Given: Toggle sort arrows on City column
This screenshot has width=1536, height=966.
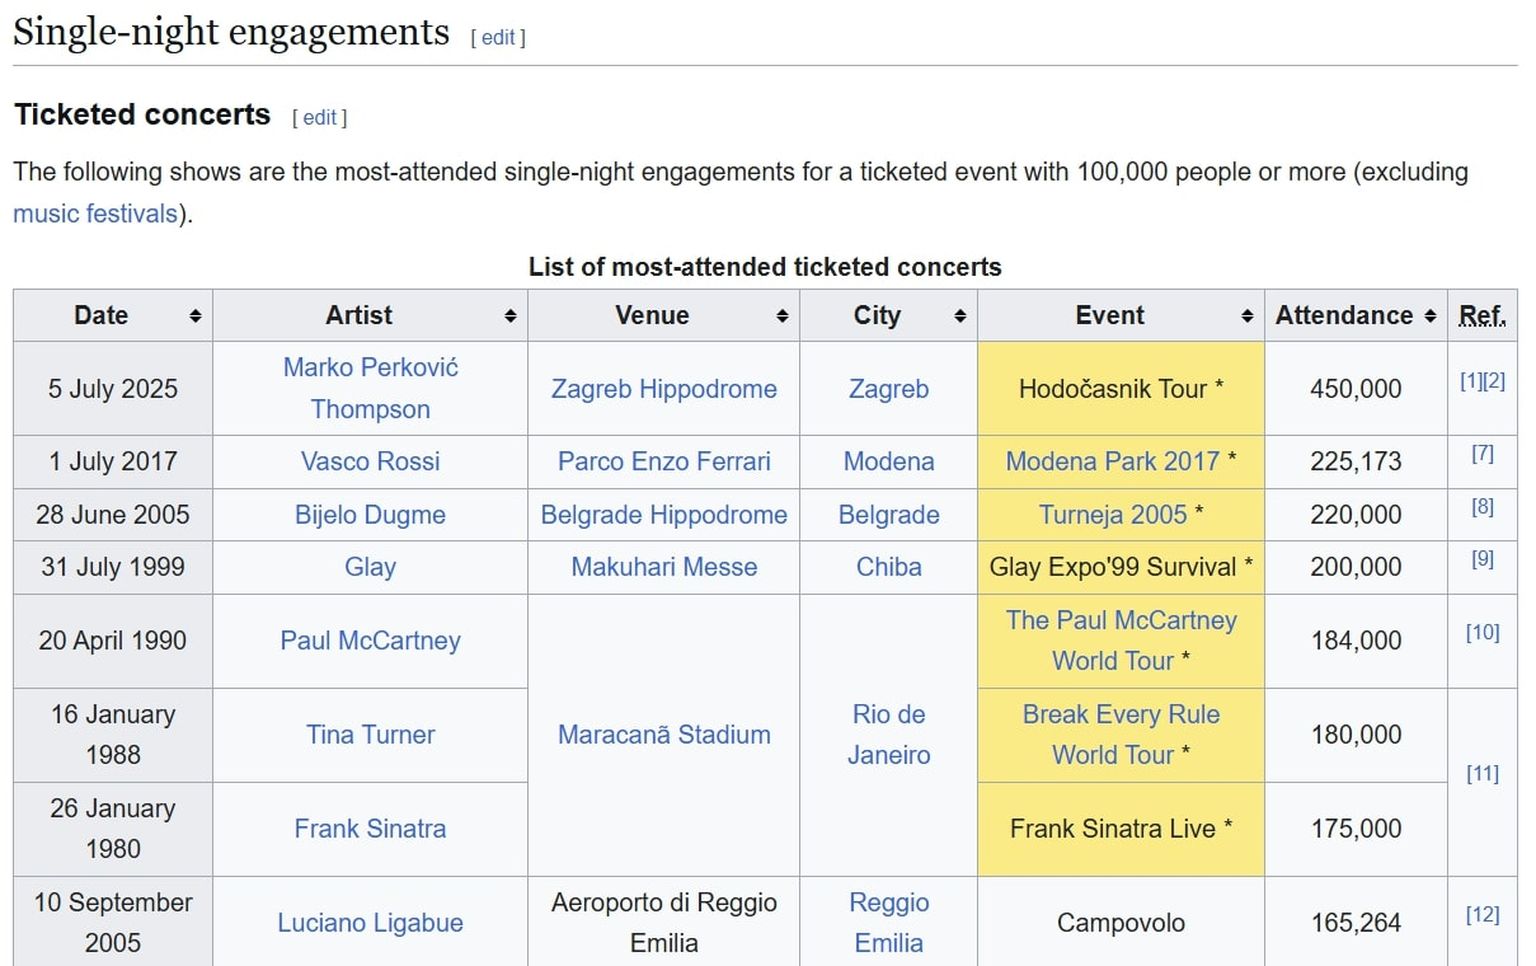Looking at the screenshot, I should [960, 316].
